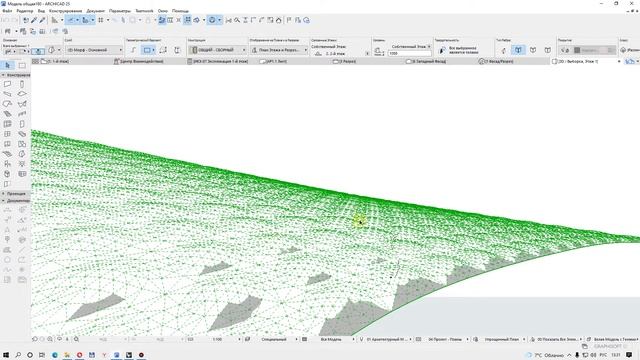Viewport: 640px width, 360px height.
Task: Toggle the guide lines button in the top toolbar
Action: pyautogui.click(x=71, y=20)
